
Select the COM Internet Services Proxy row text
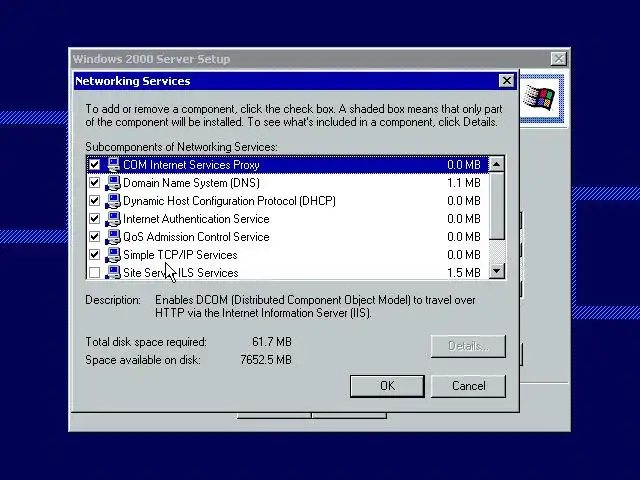(191, 165)
